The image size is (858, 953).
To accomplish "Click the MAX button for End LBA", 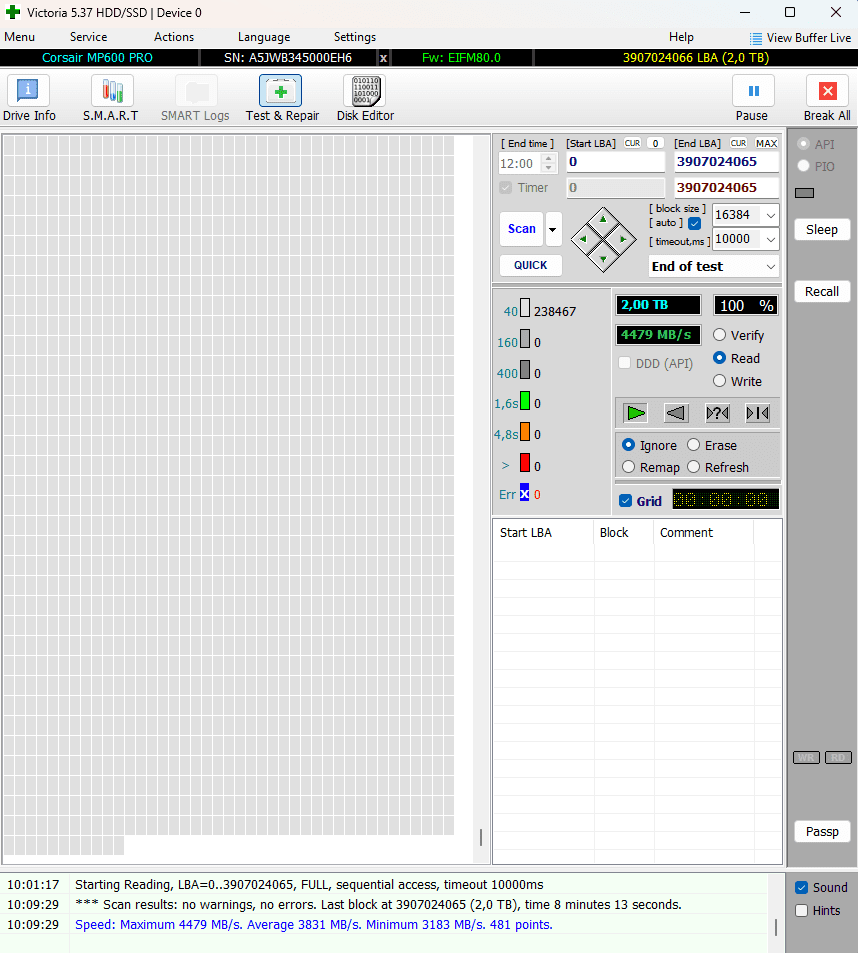I will pyautogui.click(x=766, y=143).
